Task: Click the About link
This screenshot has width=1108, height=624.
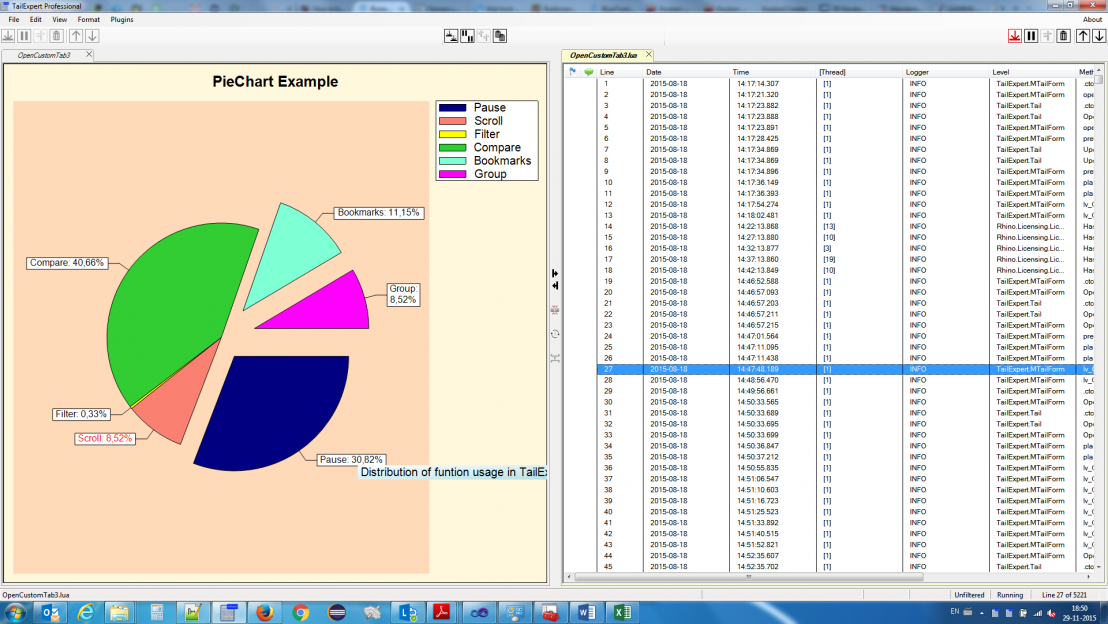Action: [1092, 19]
